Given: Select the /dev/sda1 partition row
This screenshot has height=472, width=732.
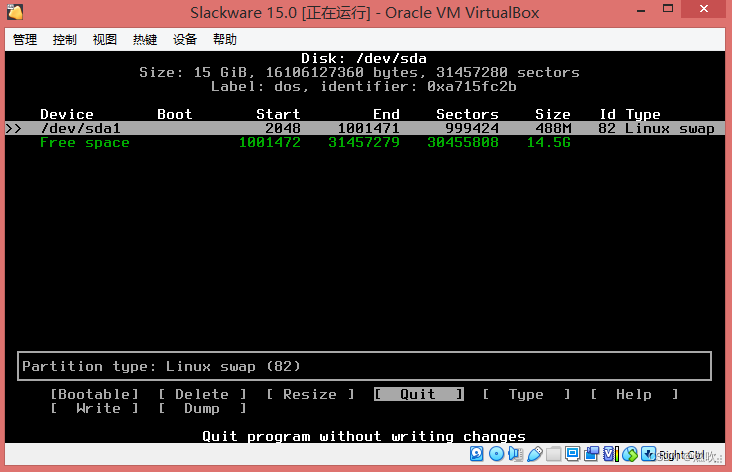Looking at the screenshot, I should pyautogui.click(x=365, y=128).
